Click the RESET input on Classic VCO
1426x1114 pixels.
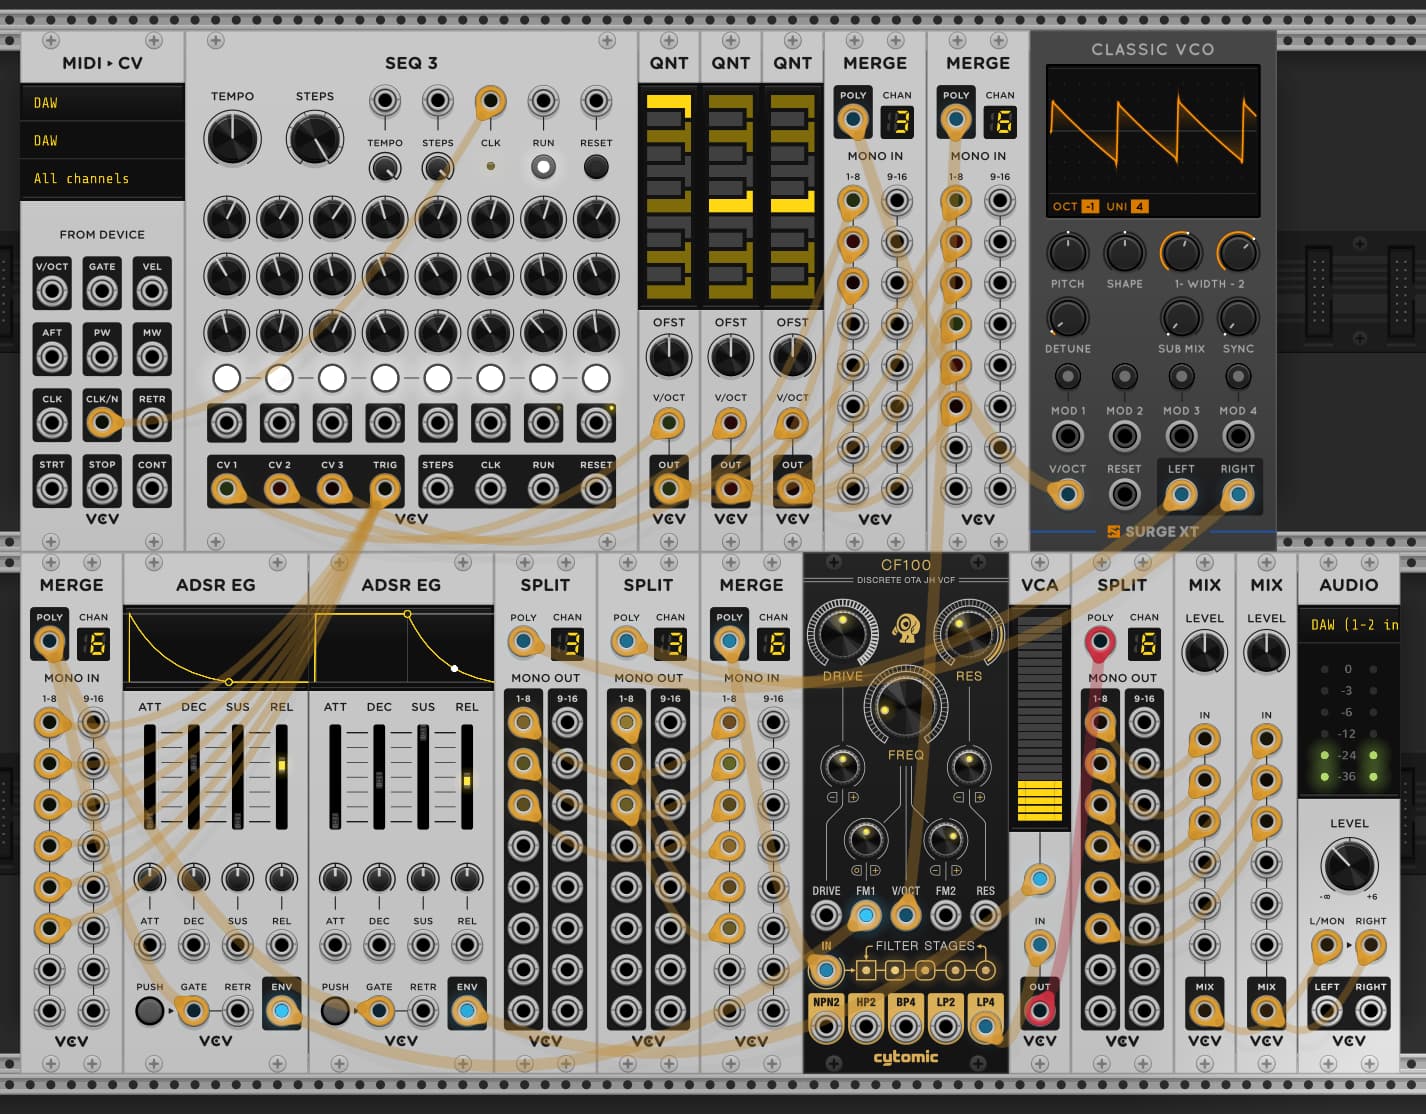coord(1124,494)
